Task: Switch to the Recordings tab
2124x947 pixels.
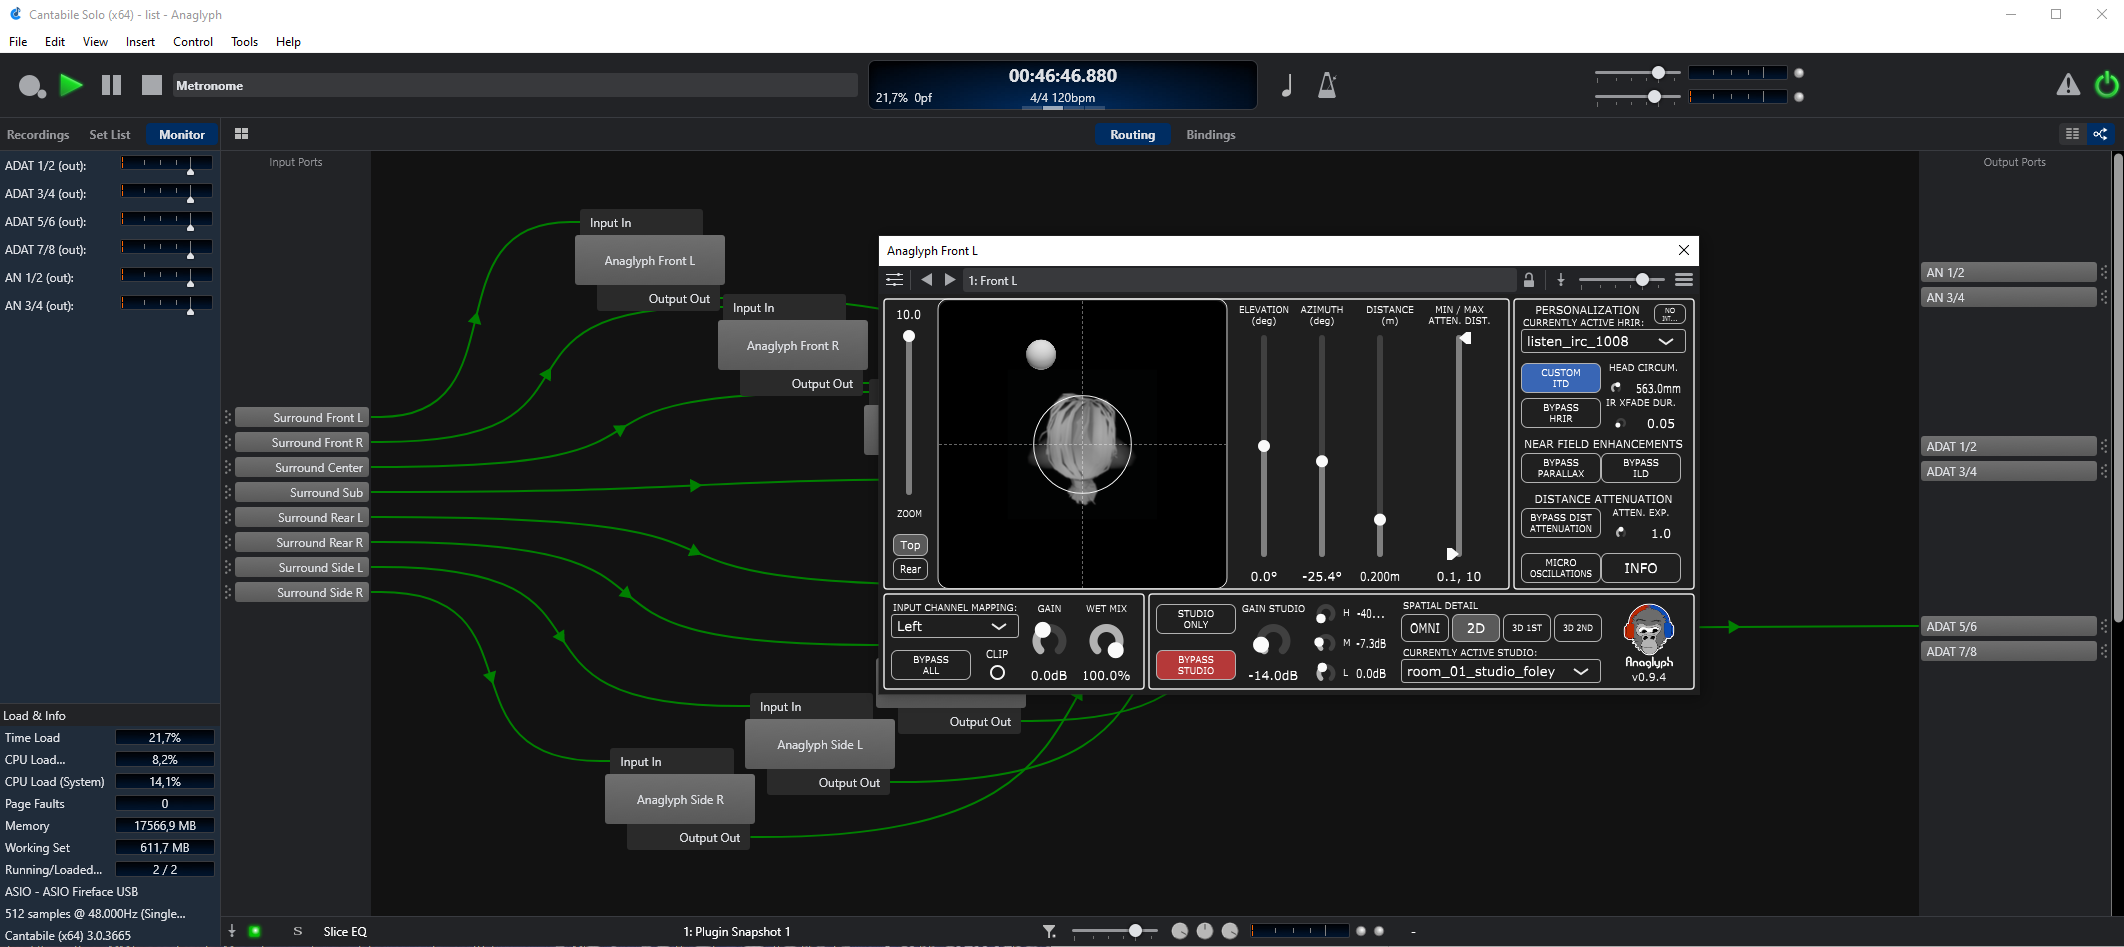Action: (x=38, y=135)
